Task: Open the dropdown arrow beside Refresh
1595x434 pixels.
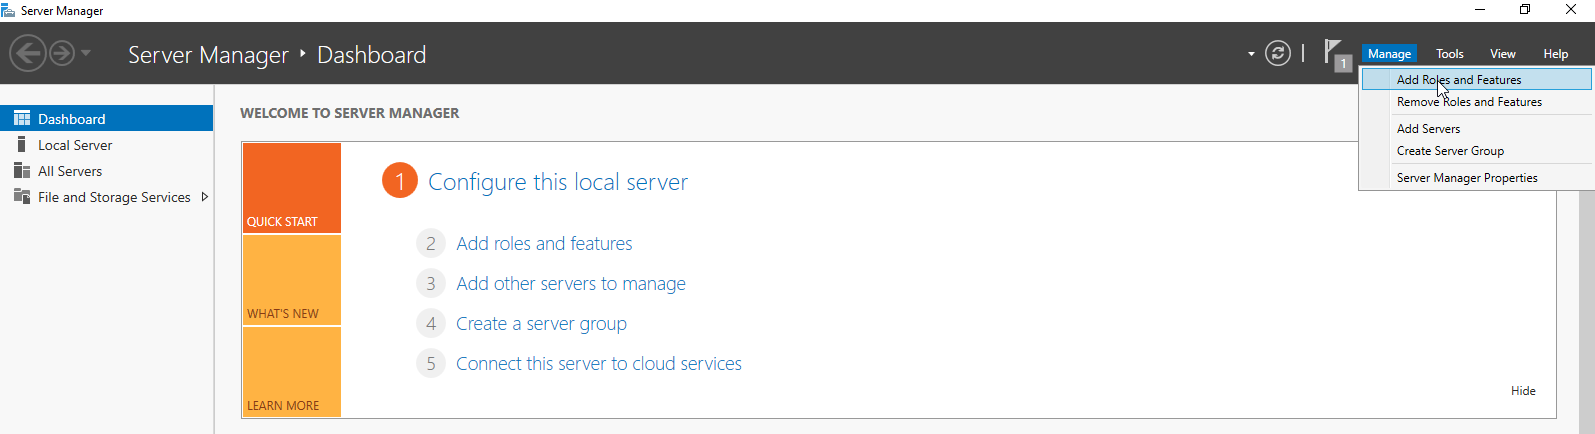Action: [1251, 54]
